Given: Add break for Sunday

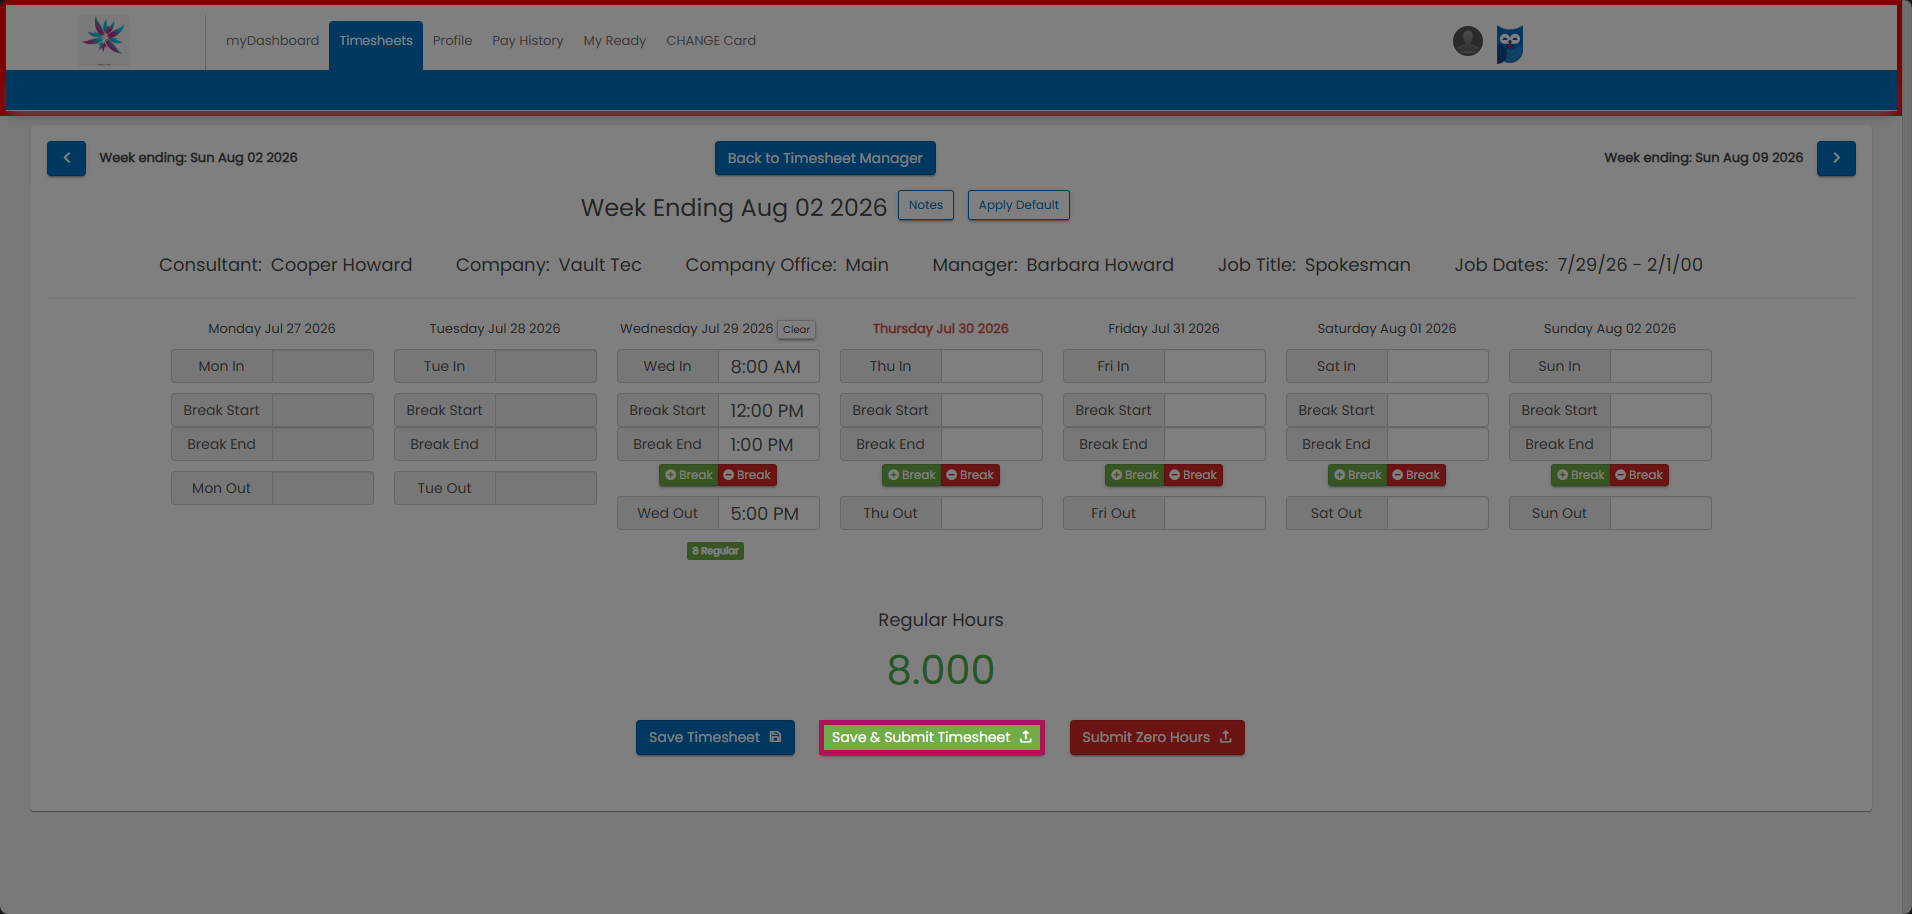Looking at the screenshot, I should [1581, 475].
